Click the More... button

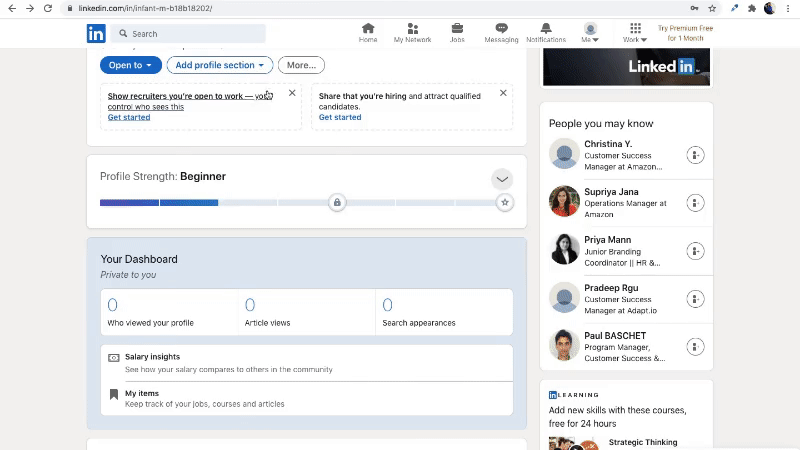301,65
